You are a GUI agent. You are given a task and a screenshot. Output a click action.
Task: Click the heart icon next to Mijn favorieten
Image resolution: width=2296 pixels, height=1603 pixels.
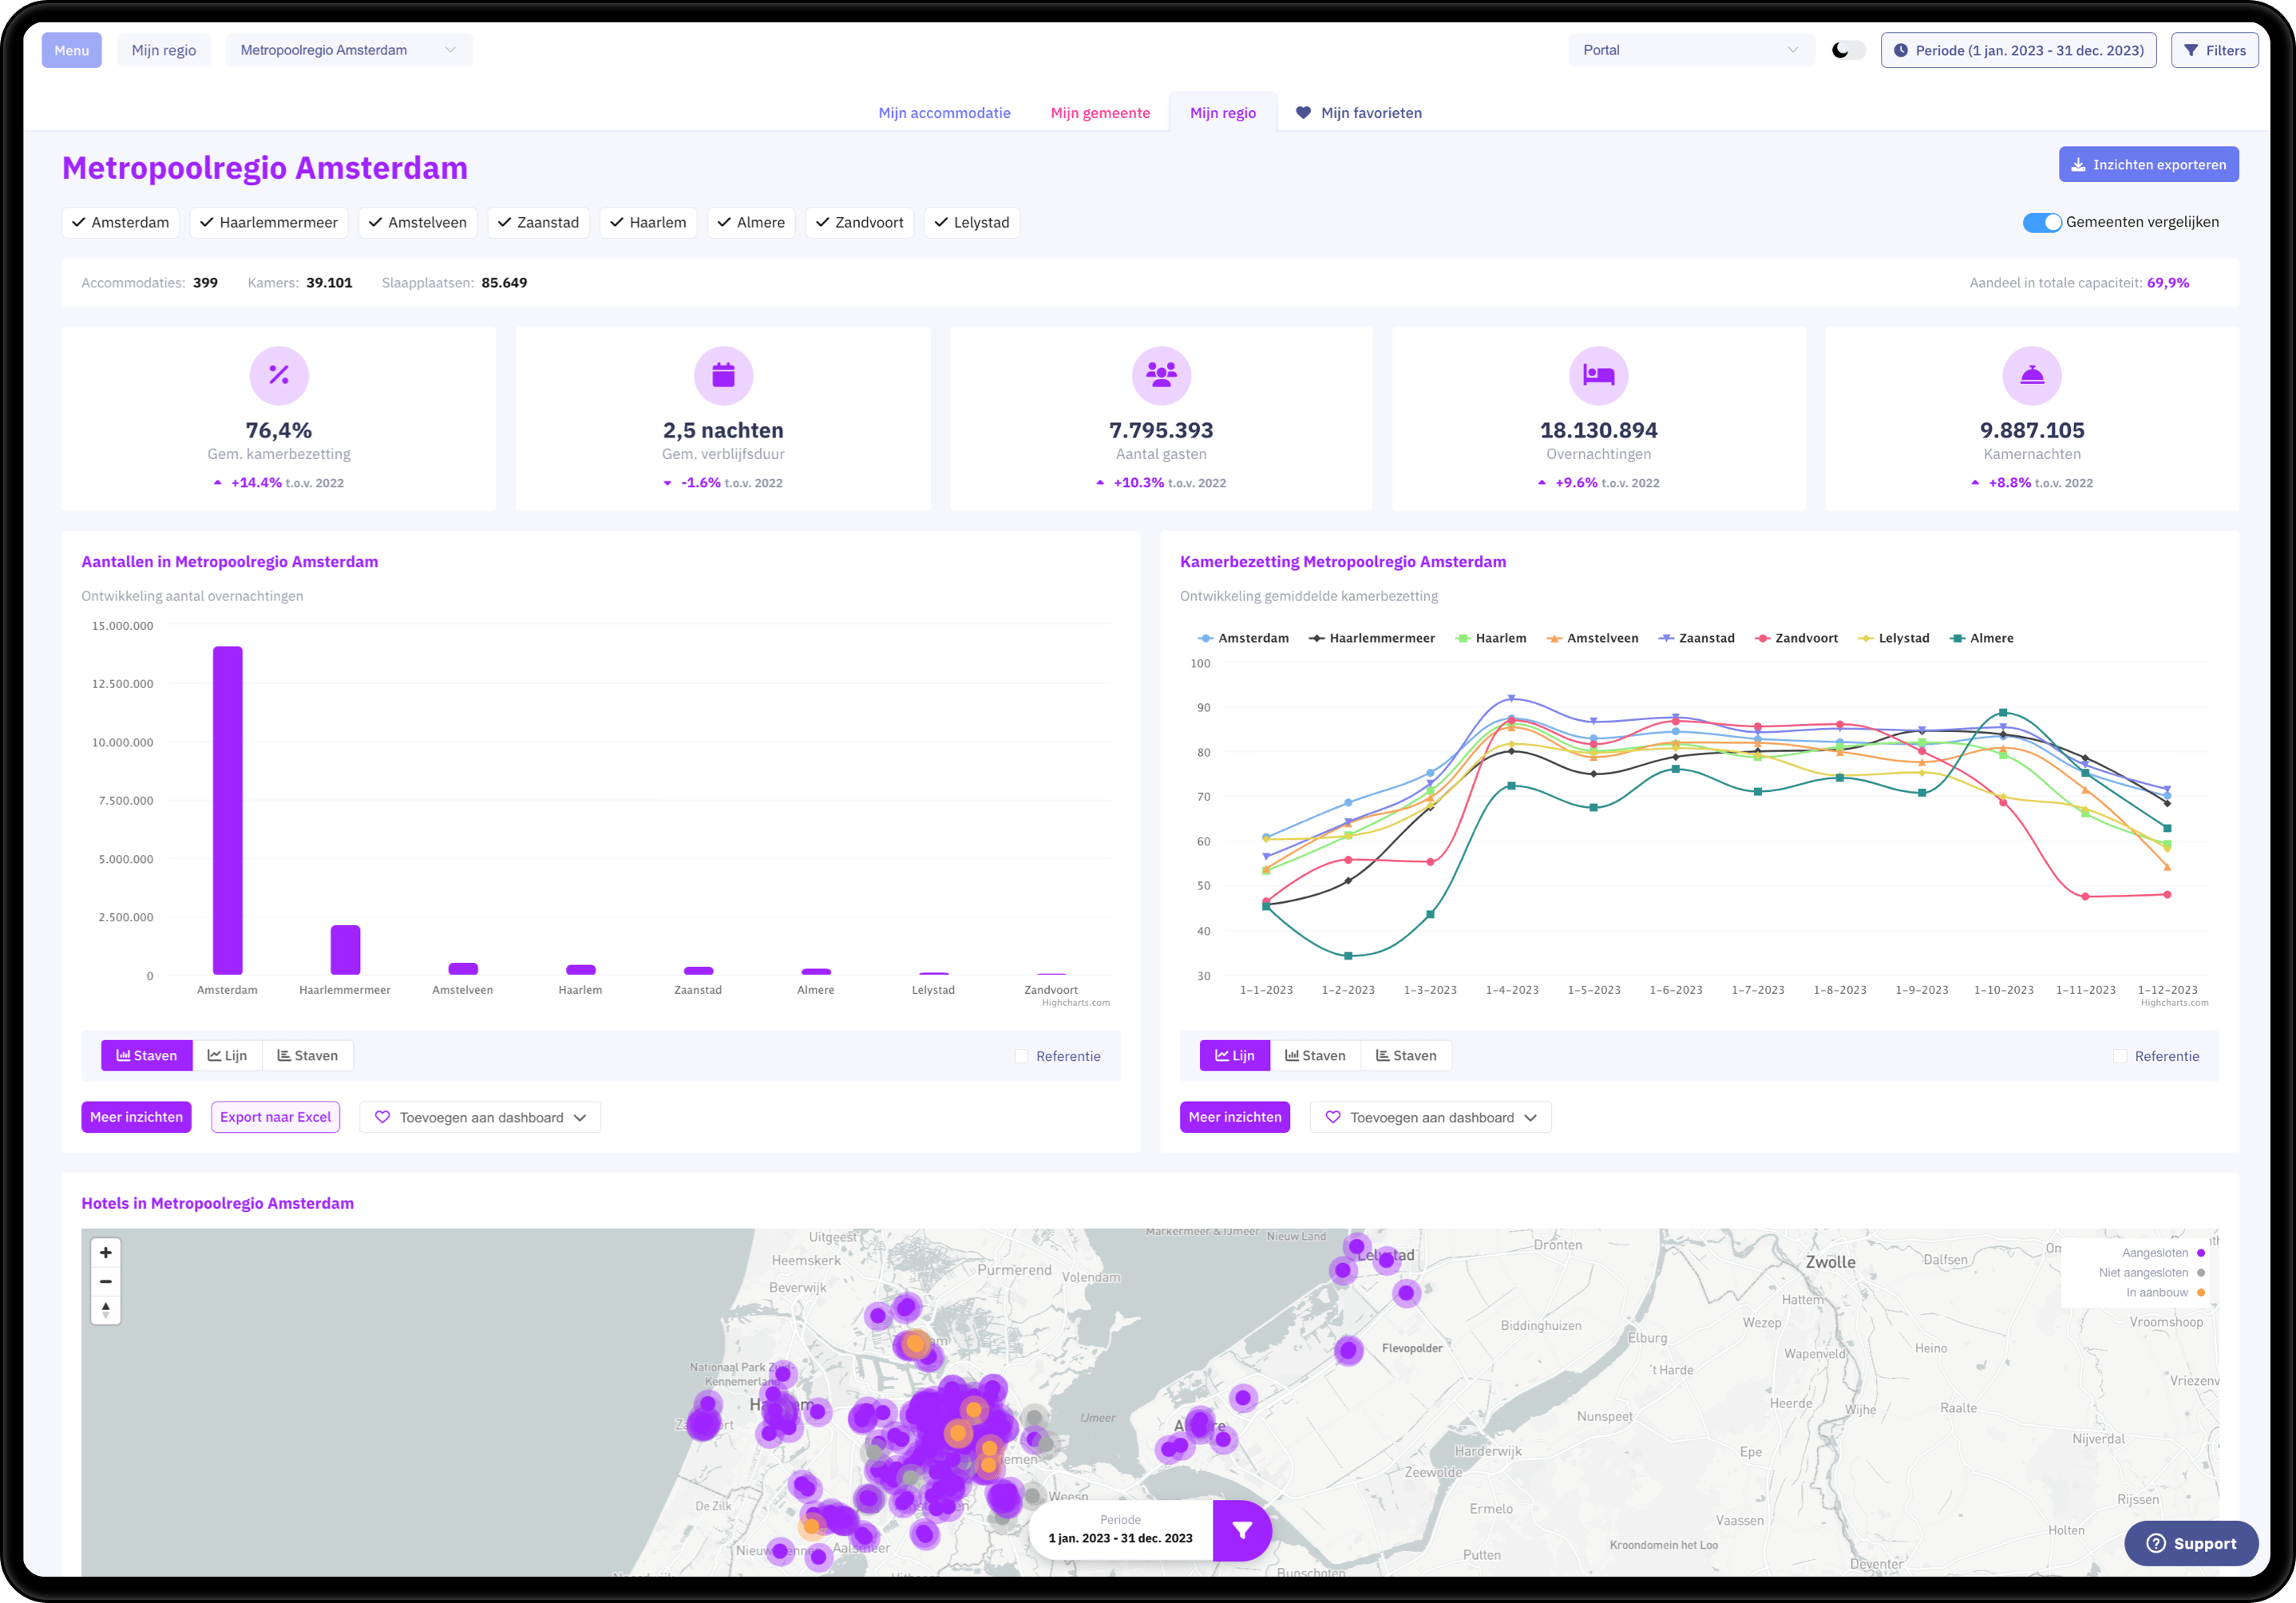1303,113
